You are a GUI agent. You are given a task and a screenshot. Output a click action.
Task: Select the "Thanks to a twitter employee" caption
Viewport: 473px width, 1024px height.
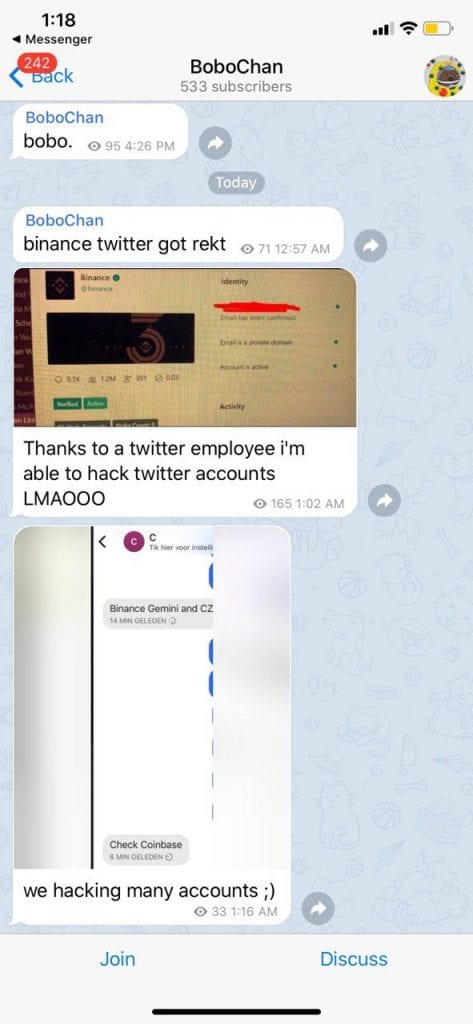(x=163, y=473)
